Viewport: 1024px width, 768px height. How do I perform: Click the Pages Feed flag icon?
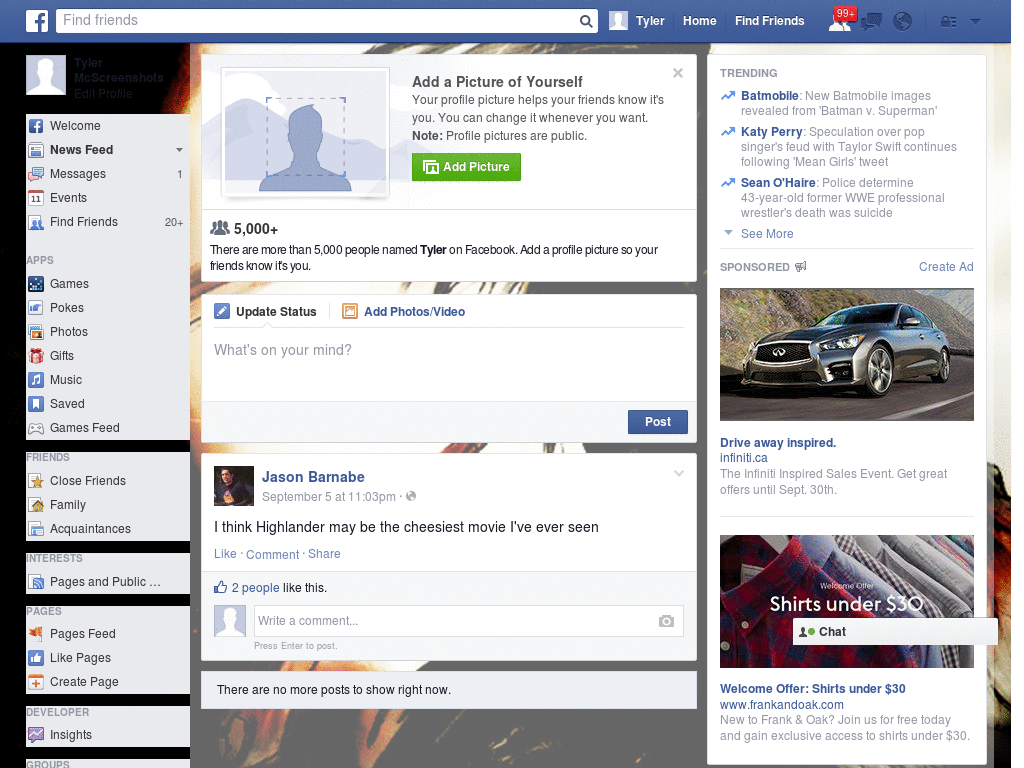[x=36, y=633]
